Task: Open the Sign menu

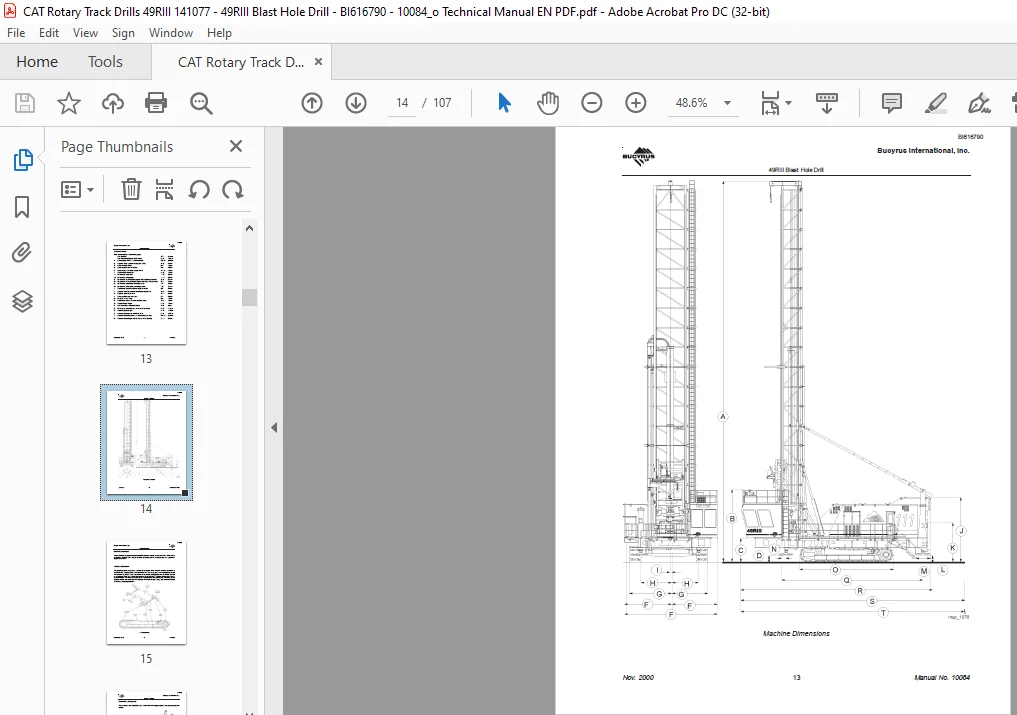Action: tap(123, 32)
